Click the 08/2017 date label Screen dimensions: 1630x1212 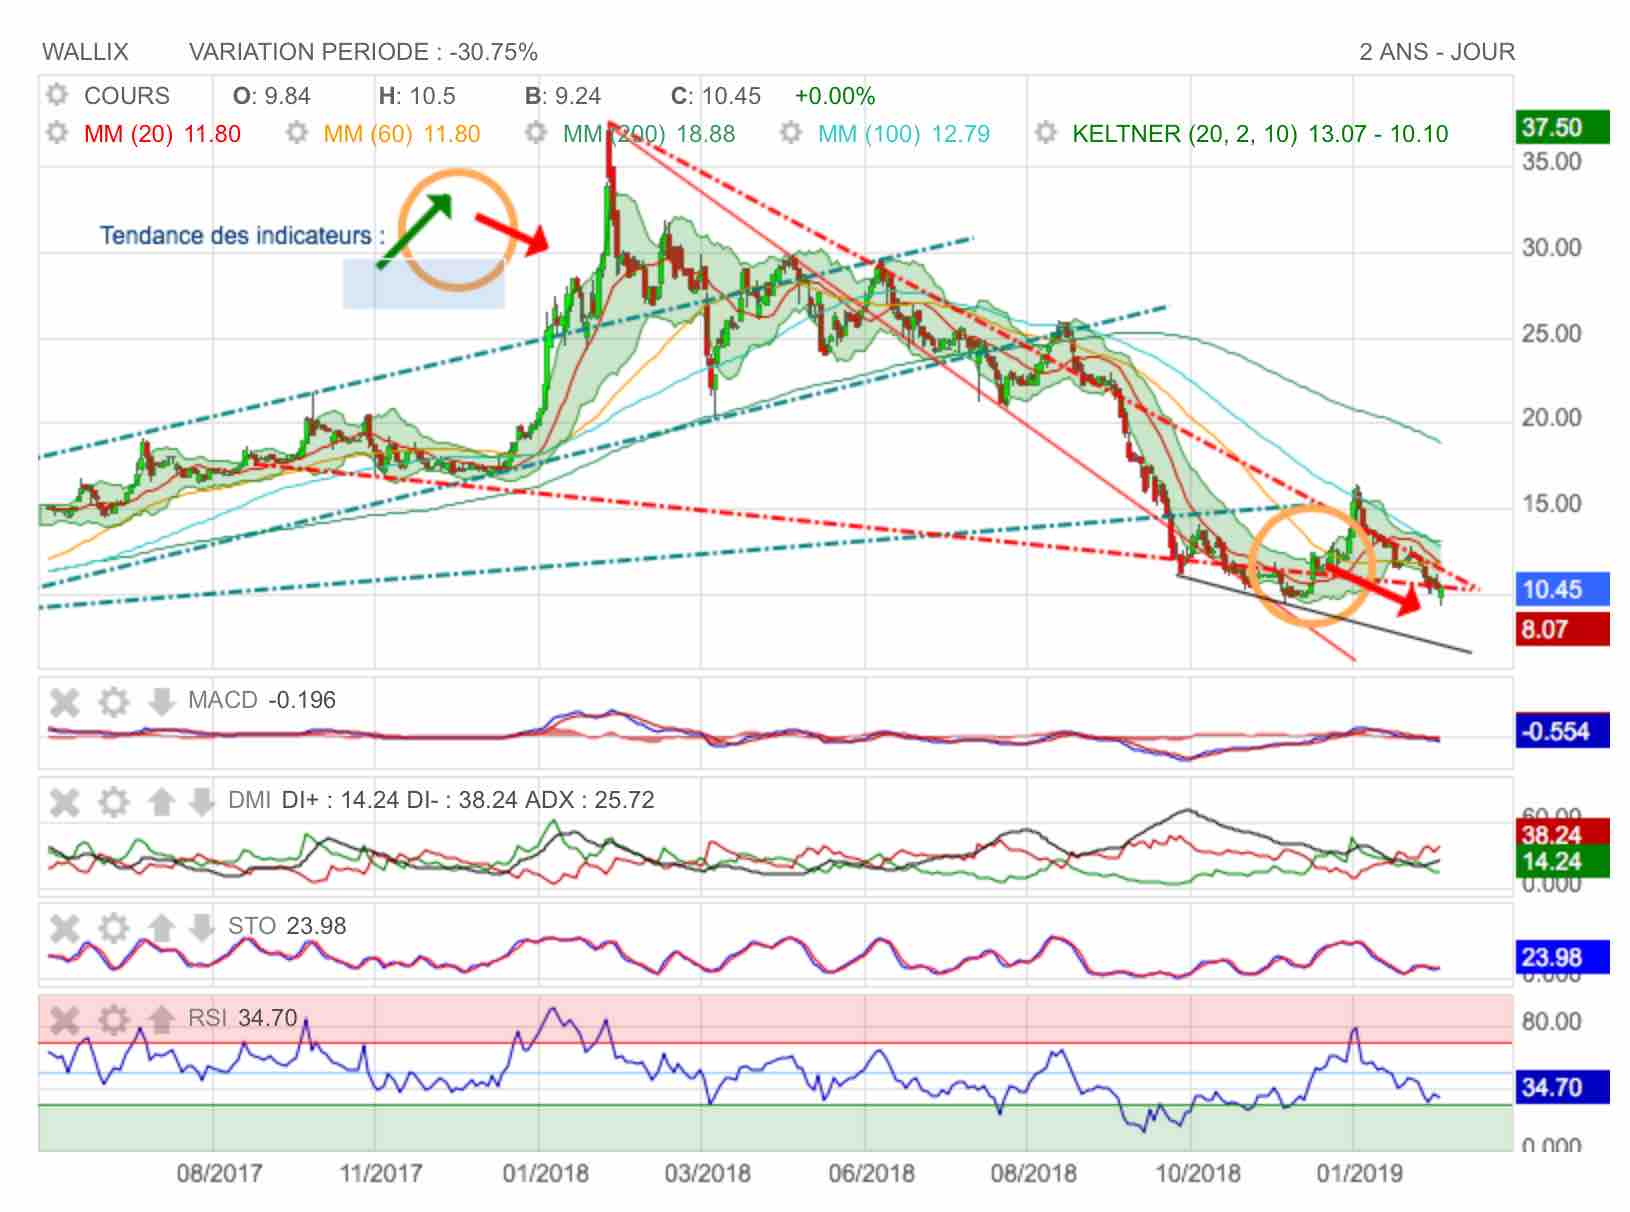220,1173
